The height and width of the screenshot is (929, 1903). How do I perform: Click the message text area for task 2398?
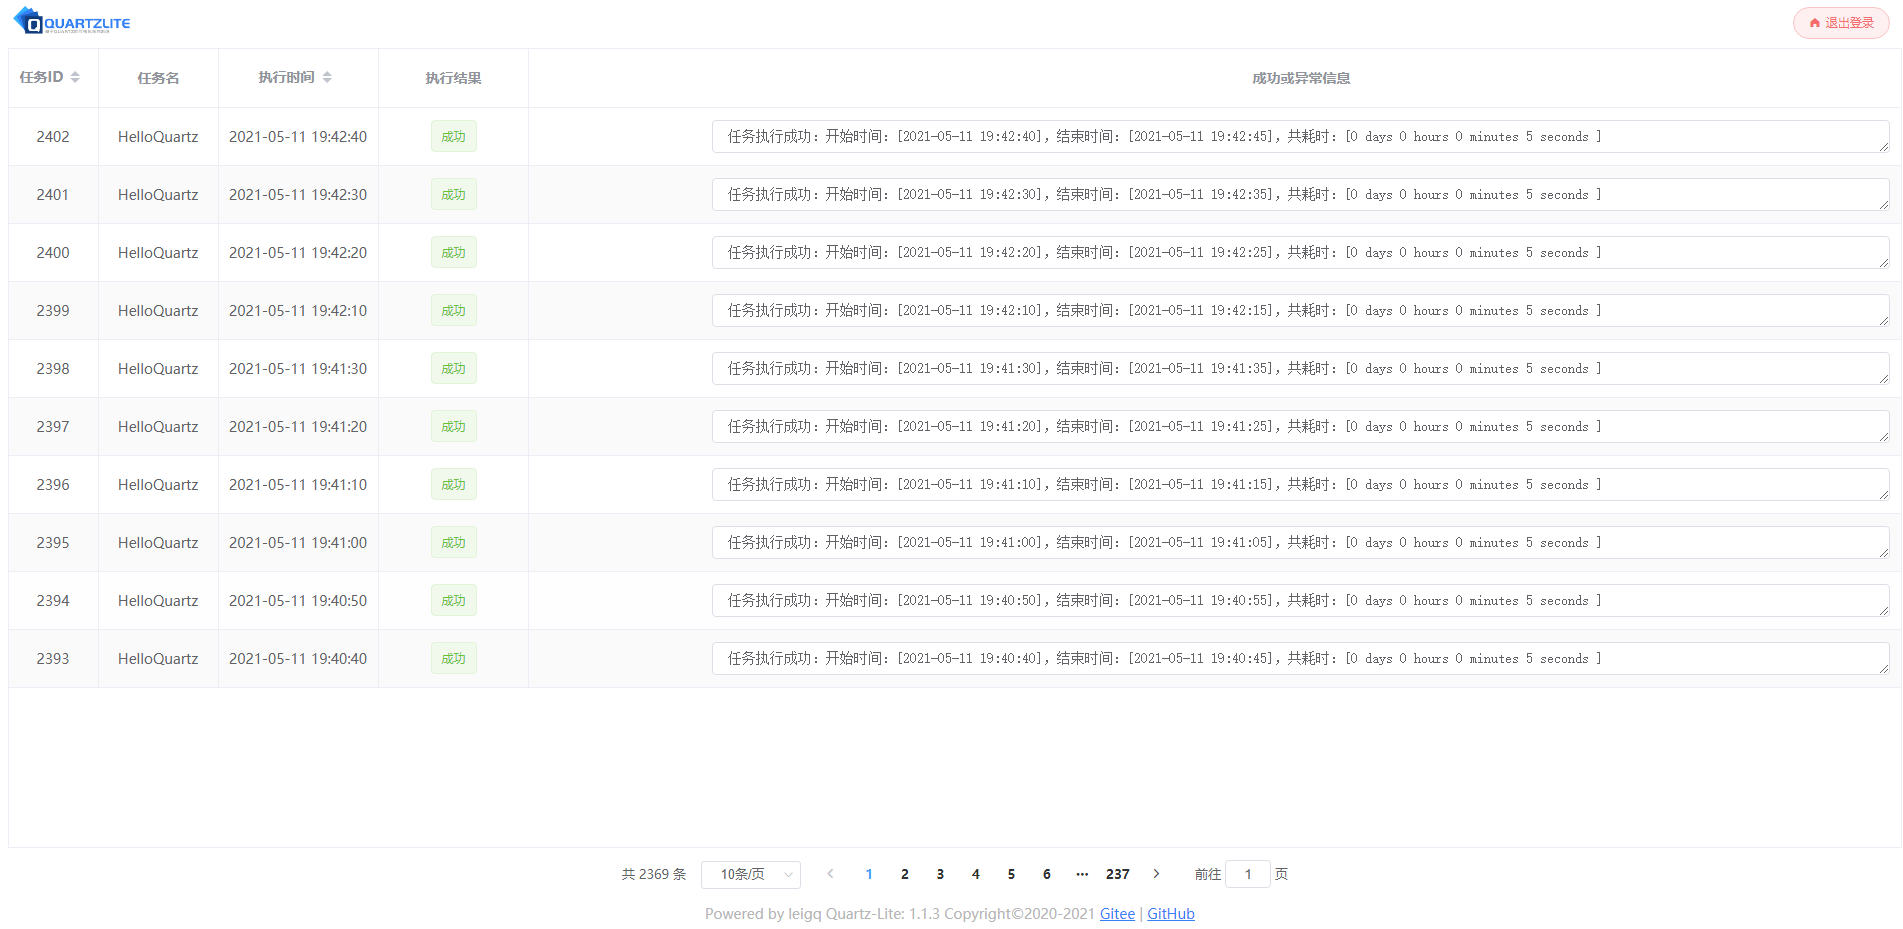1299,369
